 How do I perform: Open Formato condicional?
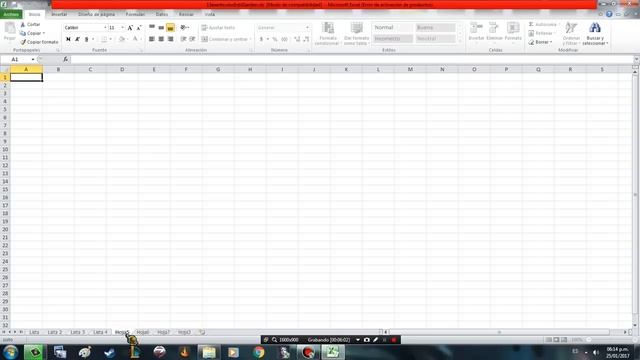coord(328,33)
